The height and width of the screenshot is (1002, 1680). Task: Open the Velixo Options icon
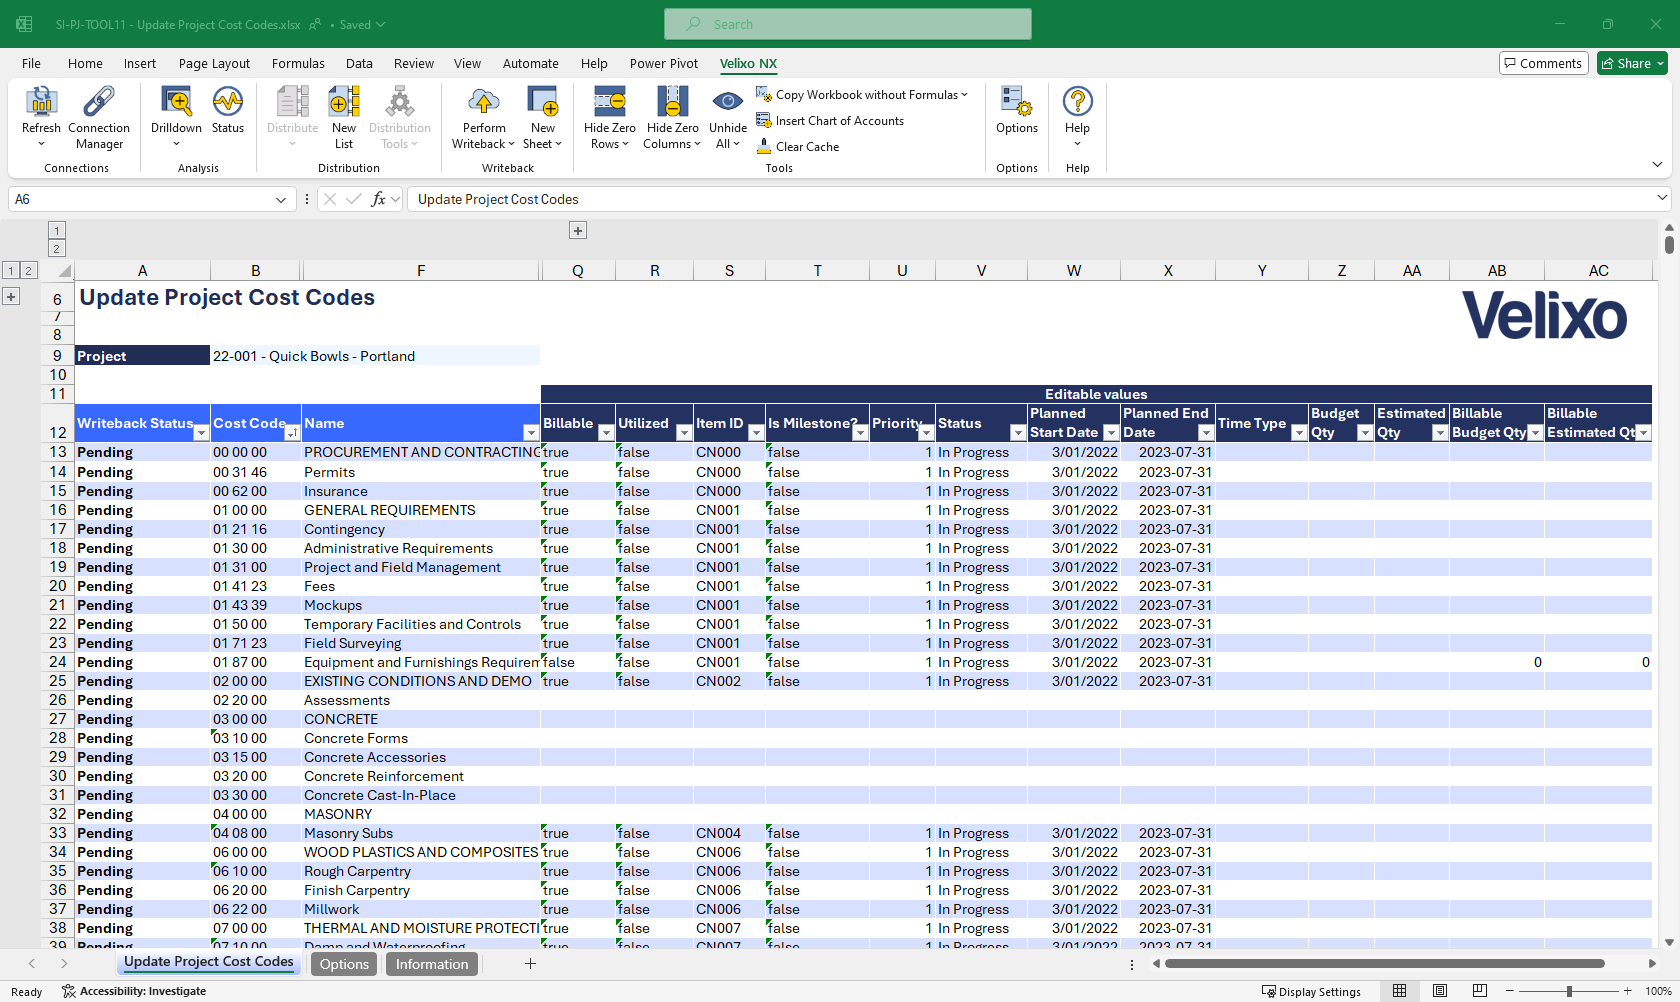click(x=1016, y=103)
